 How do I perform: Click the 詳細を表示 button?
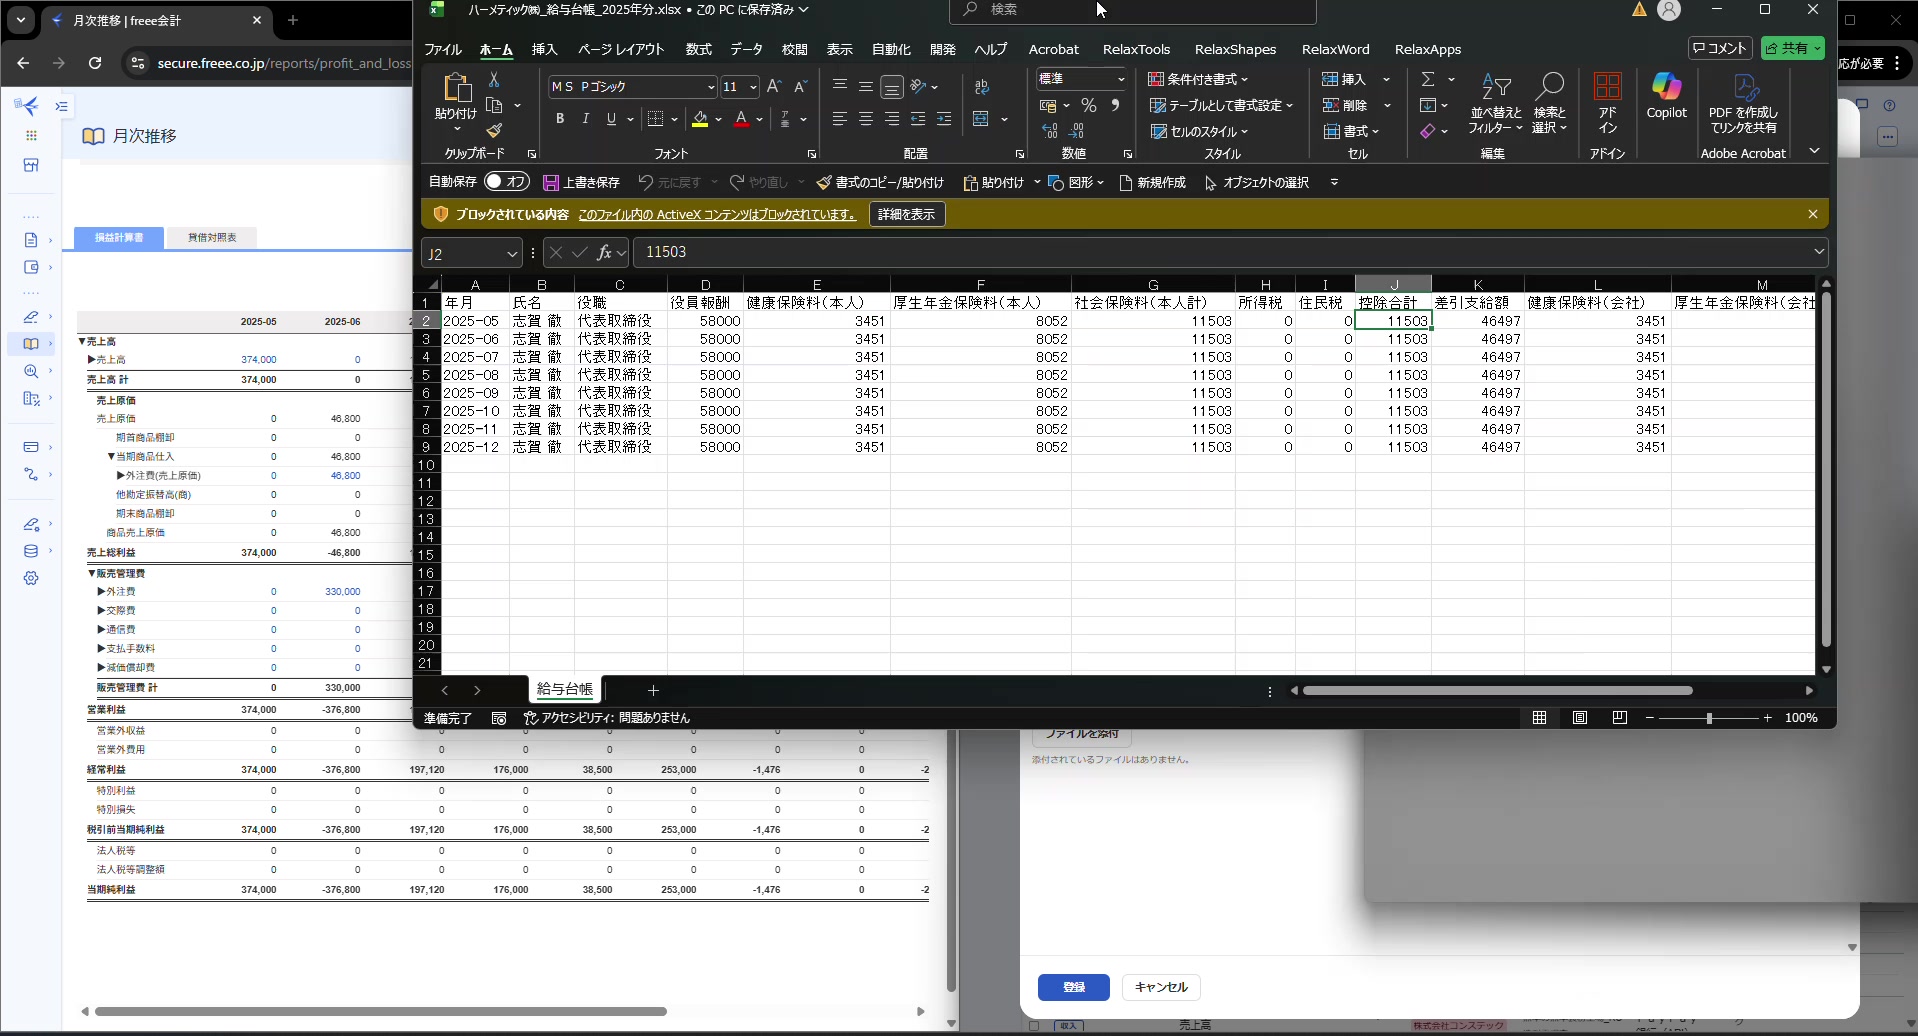pyautogui.click(x=906, y=214)
